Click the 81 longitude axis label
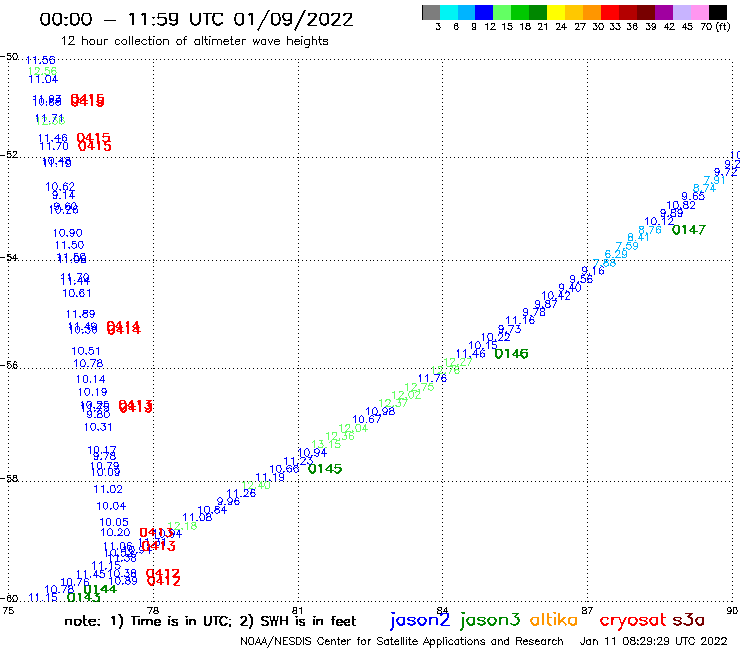Screen dimensions: 740x650 [x=297, y=611]
